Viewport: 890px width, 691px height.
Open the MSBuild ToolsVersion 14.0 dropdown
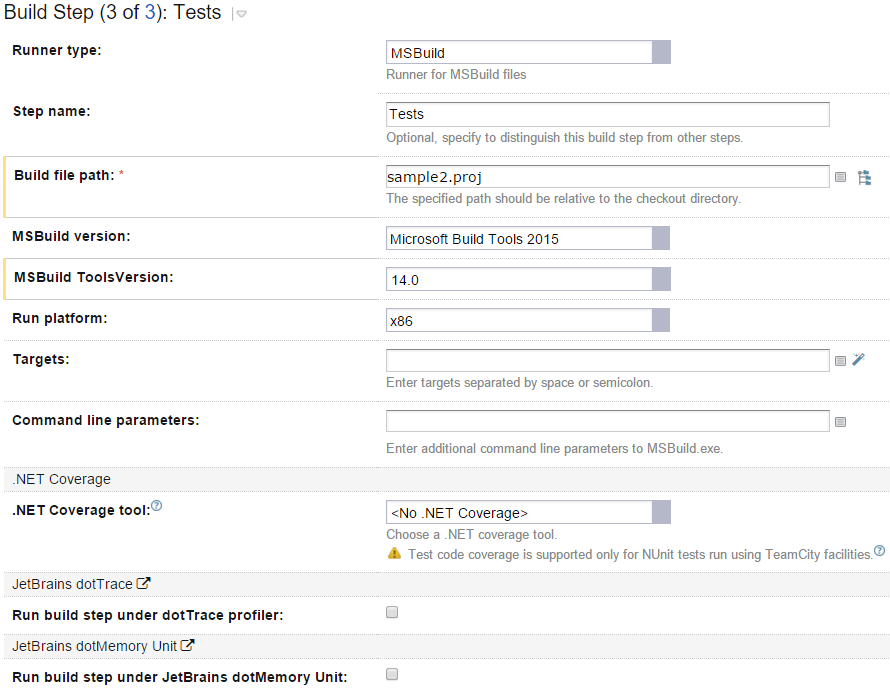[x=660, y=279]
